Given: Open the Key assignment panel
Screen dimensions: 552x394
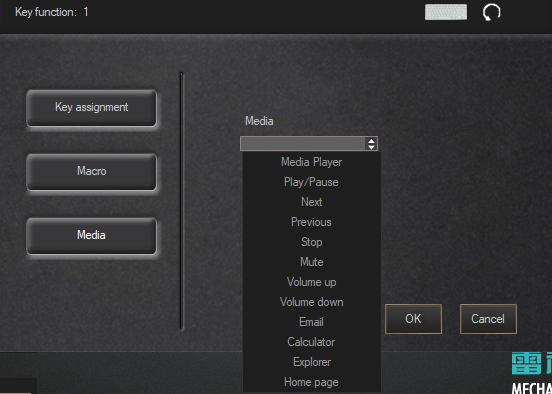Looking at the screenshot, I should (92, 107).
